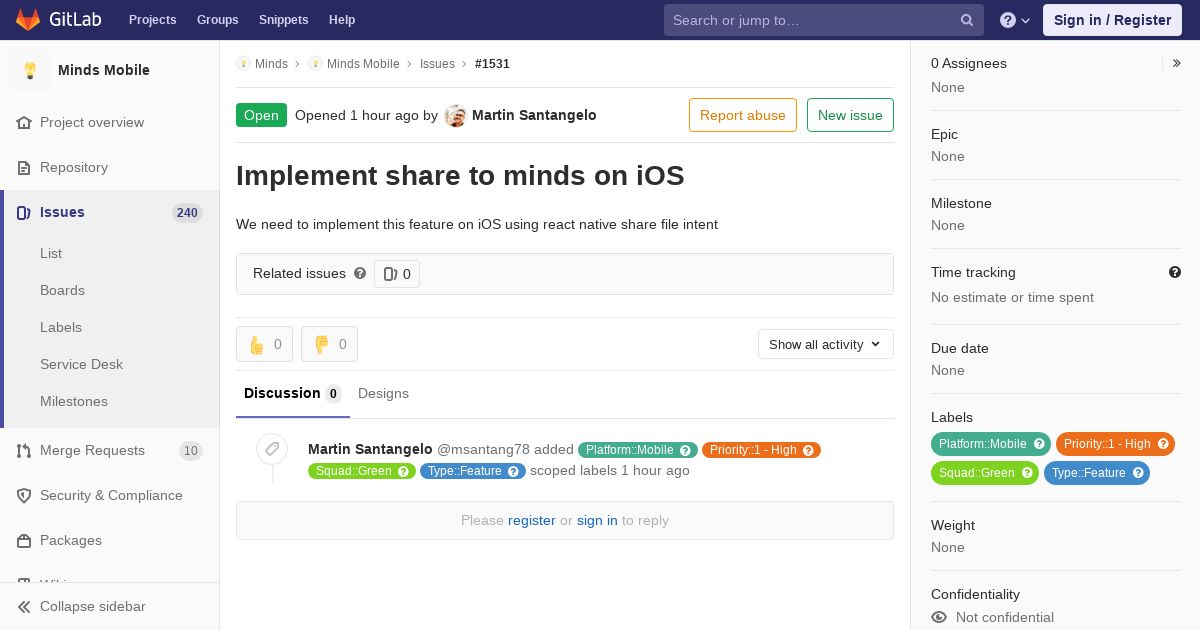Viewport: 1200px width, 630px height.
Task: Open Service Desk in sidebar
Action: coord(81,364)
